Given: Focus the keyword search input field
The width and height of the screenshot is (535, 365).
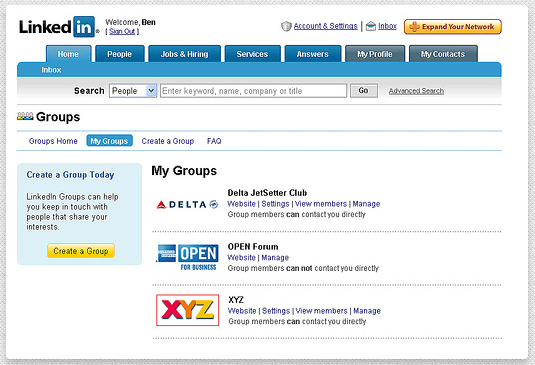Looking at the screenshot, I should click(254, 91).
